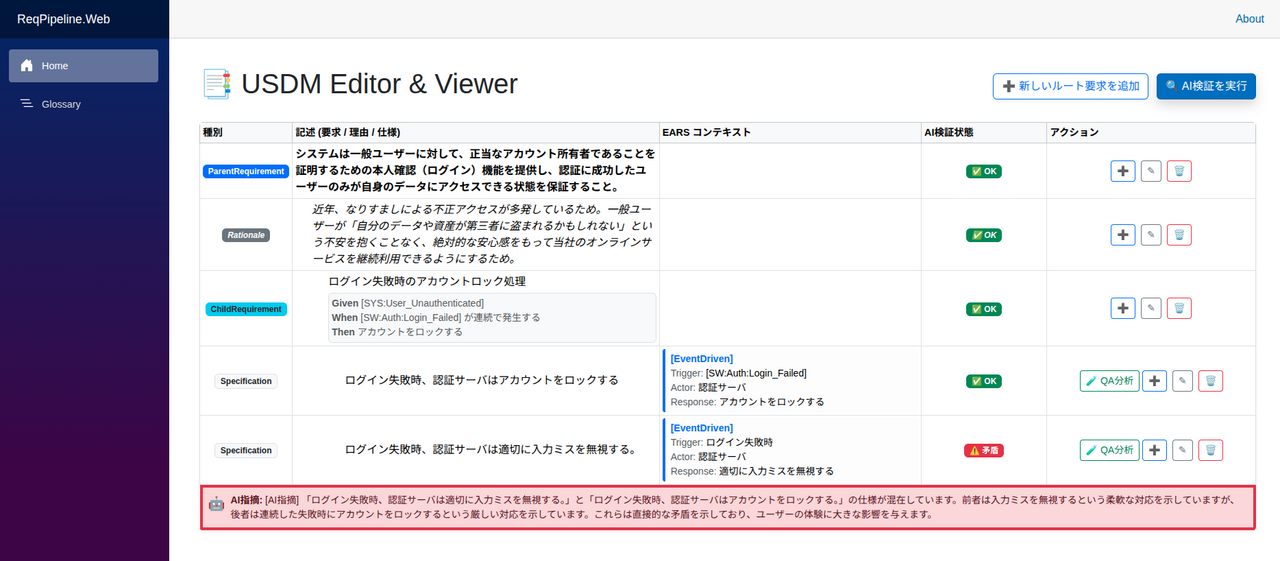Open the About link
The image size is (1280, 561).
coord(1249,19)
